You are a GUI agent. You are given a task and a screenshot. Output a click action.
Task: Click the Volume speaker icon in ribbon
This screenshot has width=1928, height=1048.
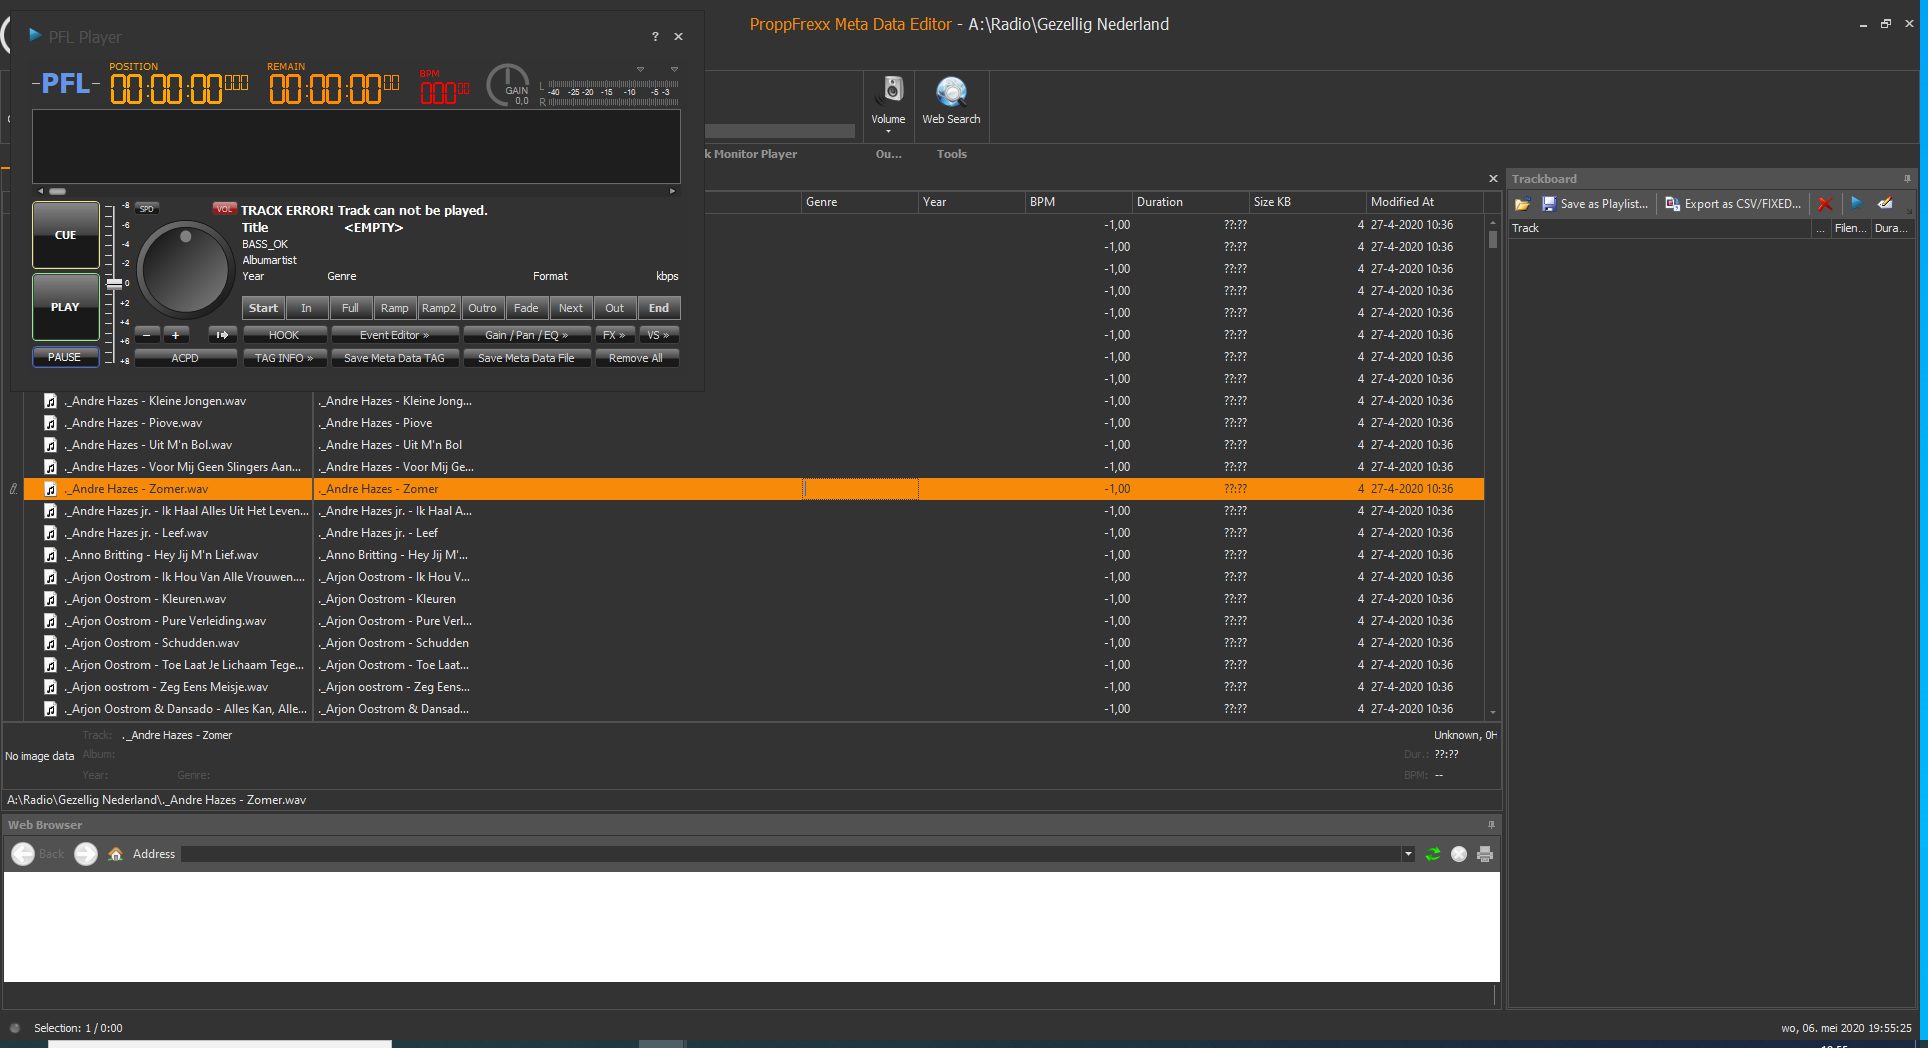(891, 91)
